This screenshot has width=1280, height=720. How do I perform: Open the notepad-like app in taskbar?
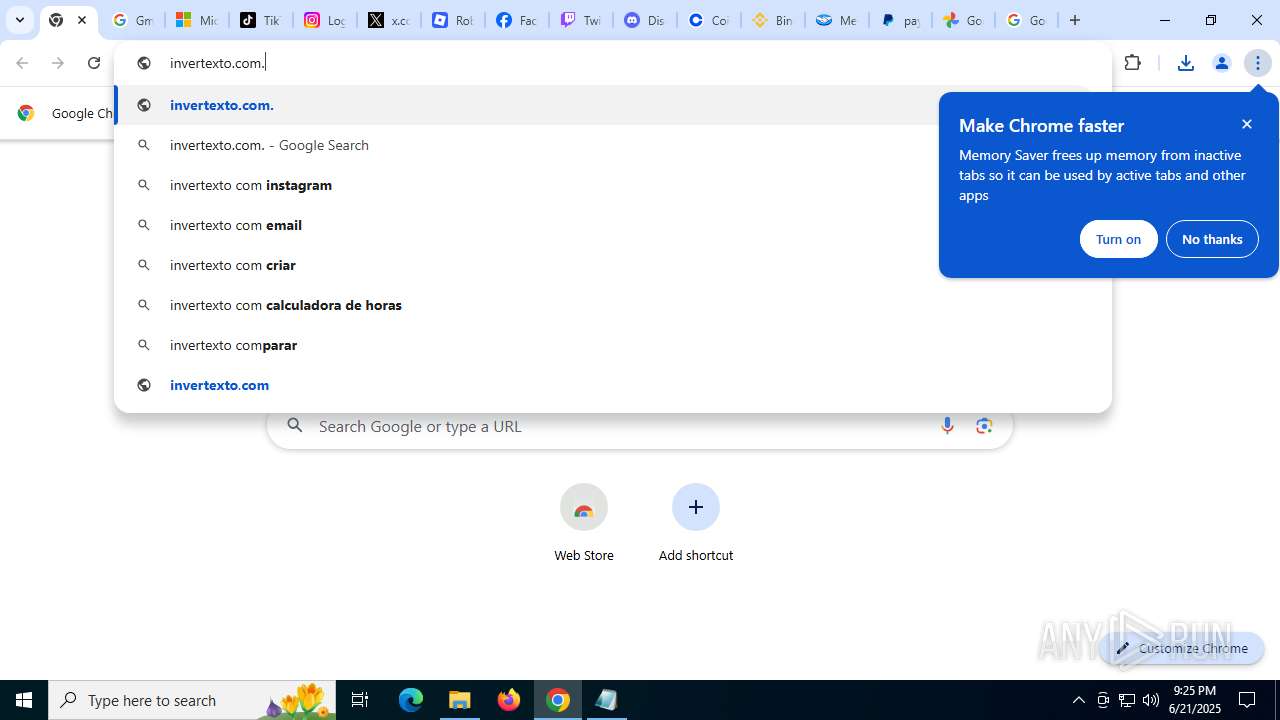[x=606, y=700]
